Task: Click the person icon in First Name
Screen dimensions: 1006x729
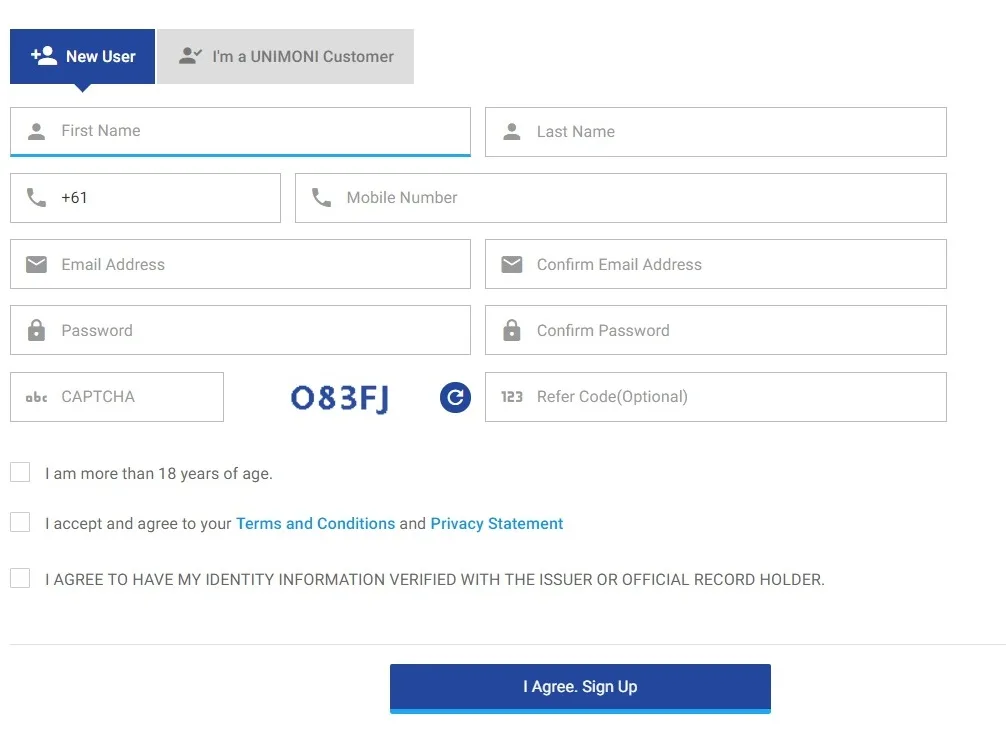Action: coord(37,131)
